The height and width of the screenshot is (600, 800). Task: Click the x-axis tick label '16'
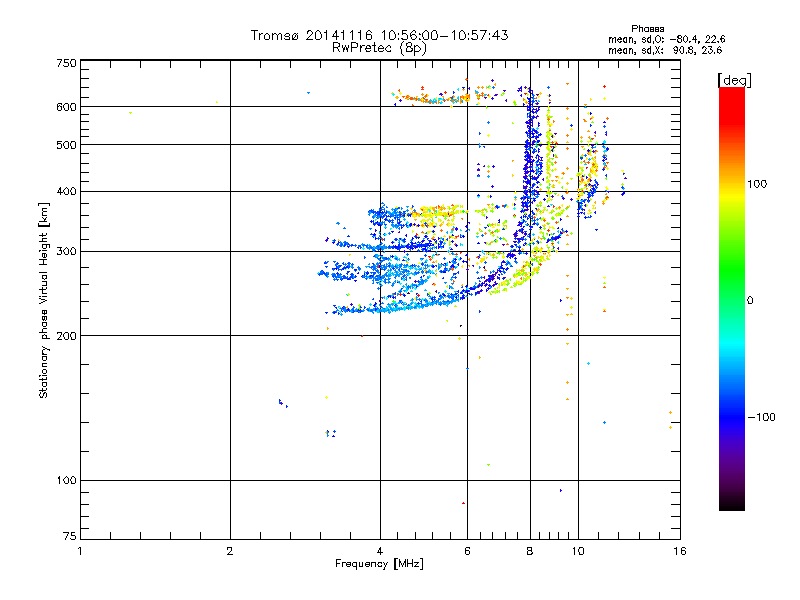point(680,551)
